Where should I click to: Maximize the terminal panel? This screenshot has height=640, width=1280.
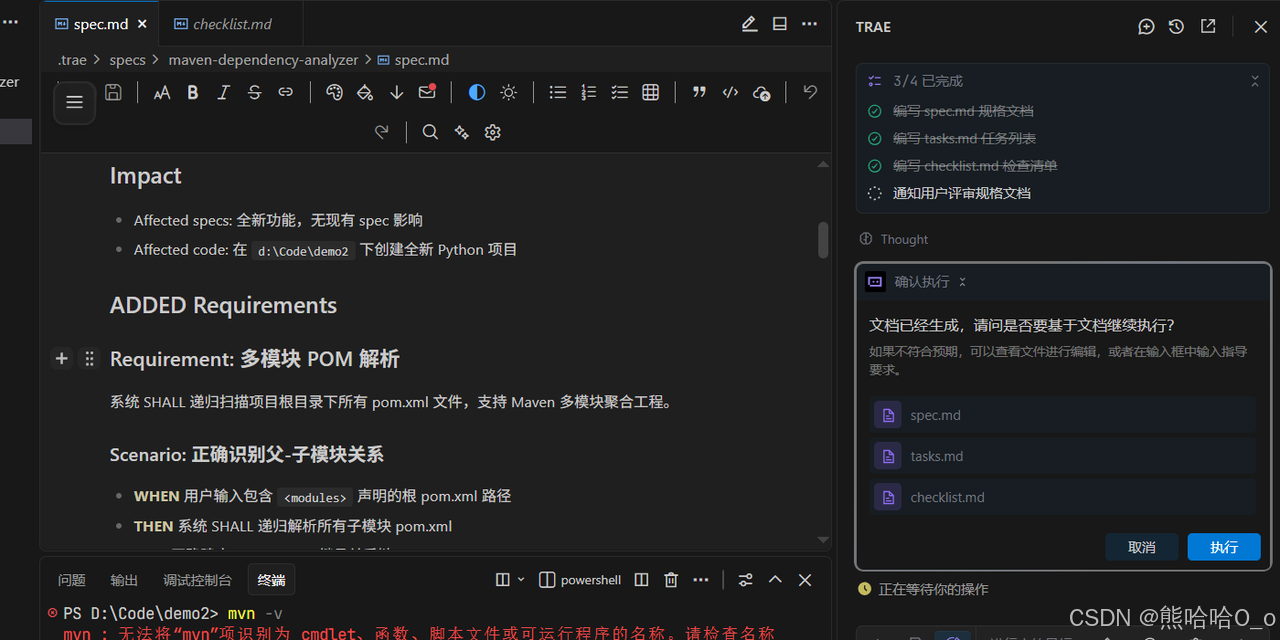[x=775, y=580]
